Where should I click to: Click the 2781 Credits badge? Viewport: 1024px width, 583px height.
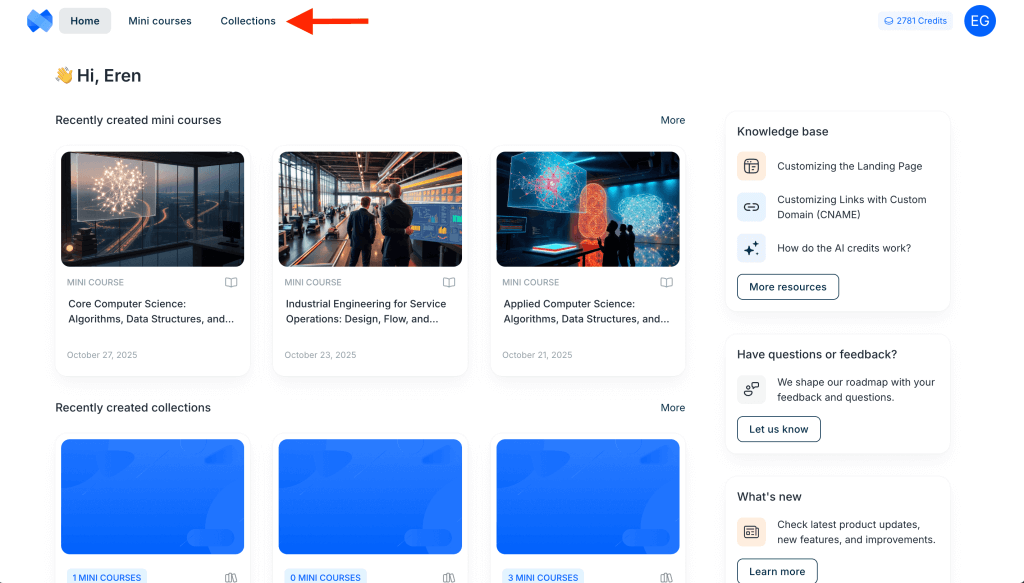pos(915,21)
